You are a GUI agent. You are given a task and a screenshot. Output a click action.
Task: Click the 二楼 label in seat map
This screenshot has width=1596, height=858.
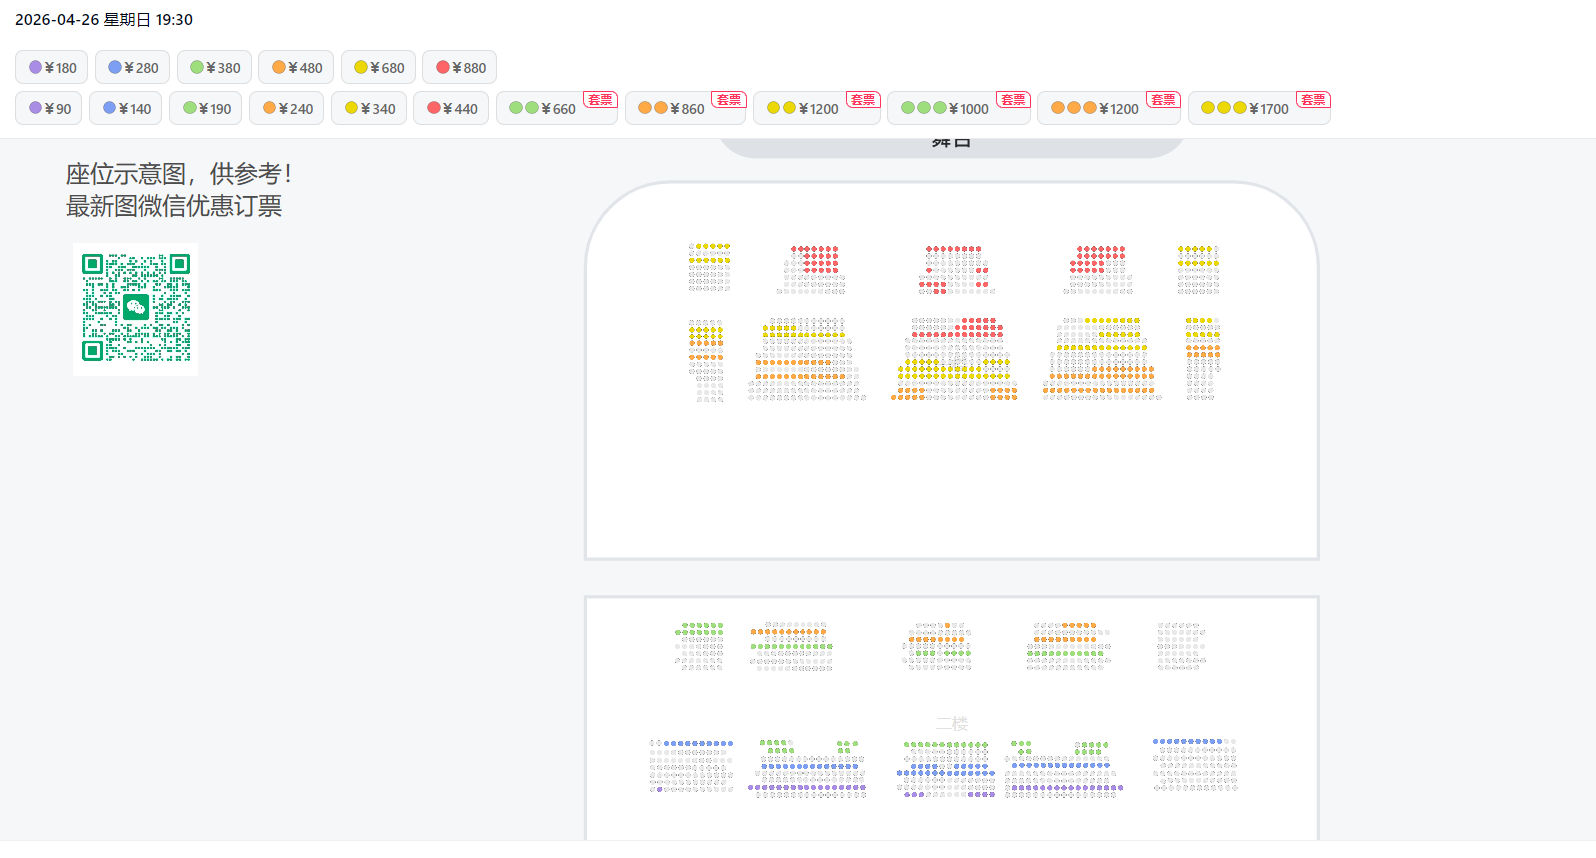click(x=952, y=724)
